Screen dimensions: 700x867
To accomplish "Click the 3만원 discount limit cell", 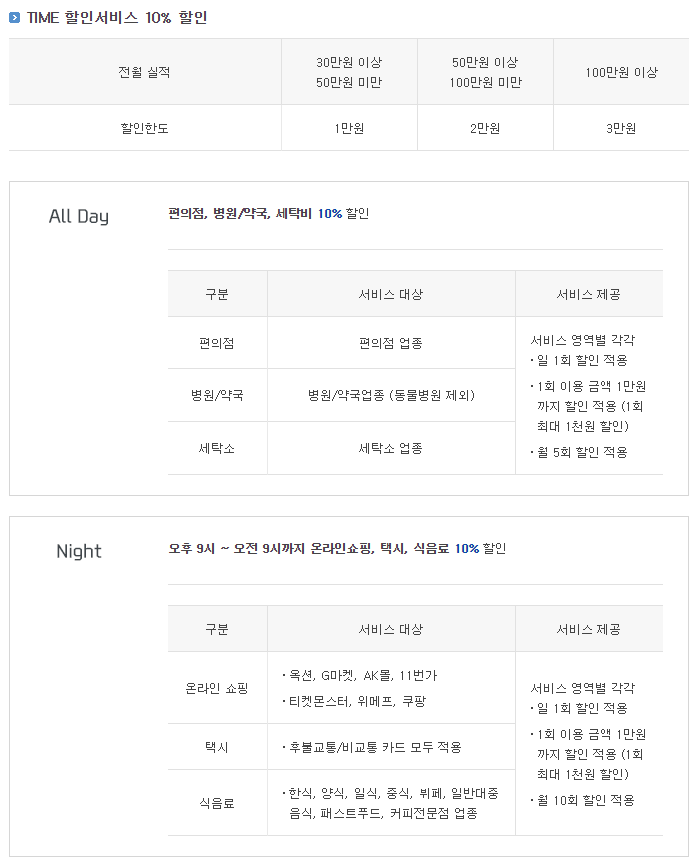I will (x=621, y=128).
